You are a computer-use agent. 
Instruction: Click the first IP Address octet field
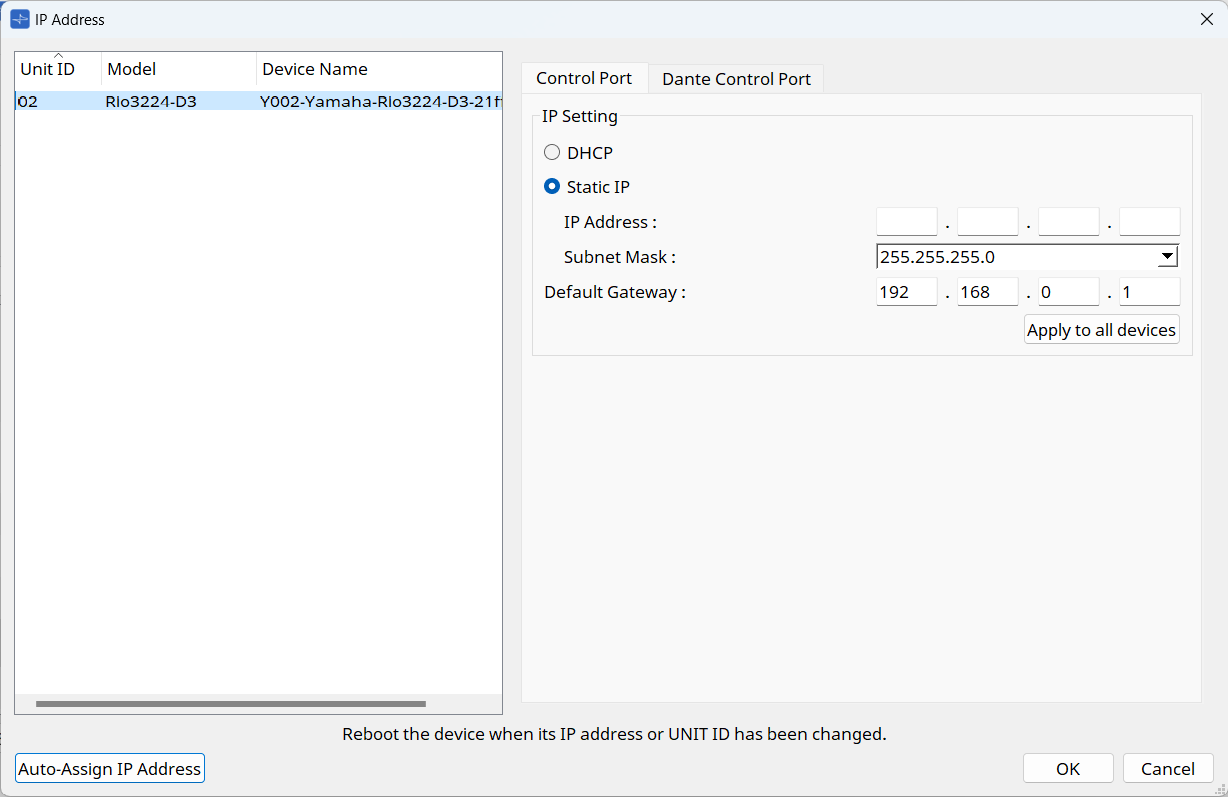[906, 222]
